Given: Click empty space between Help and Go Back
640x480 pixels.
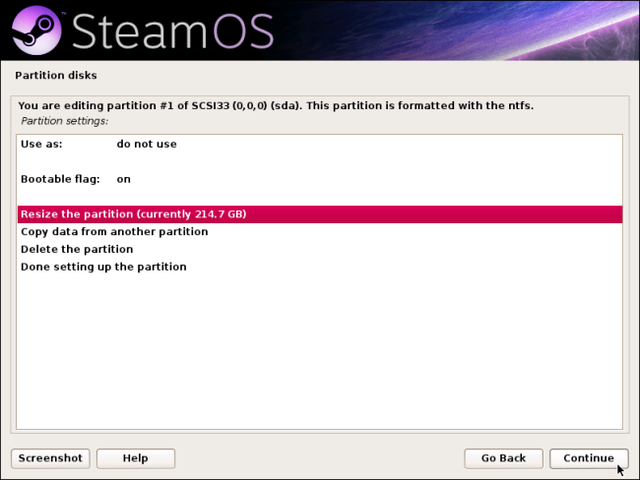Looking at the screenshot, I should click(320, 458).
